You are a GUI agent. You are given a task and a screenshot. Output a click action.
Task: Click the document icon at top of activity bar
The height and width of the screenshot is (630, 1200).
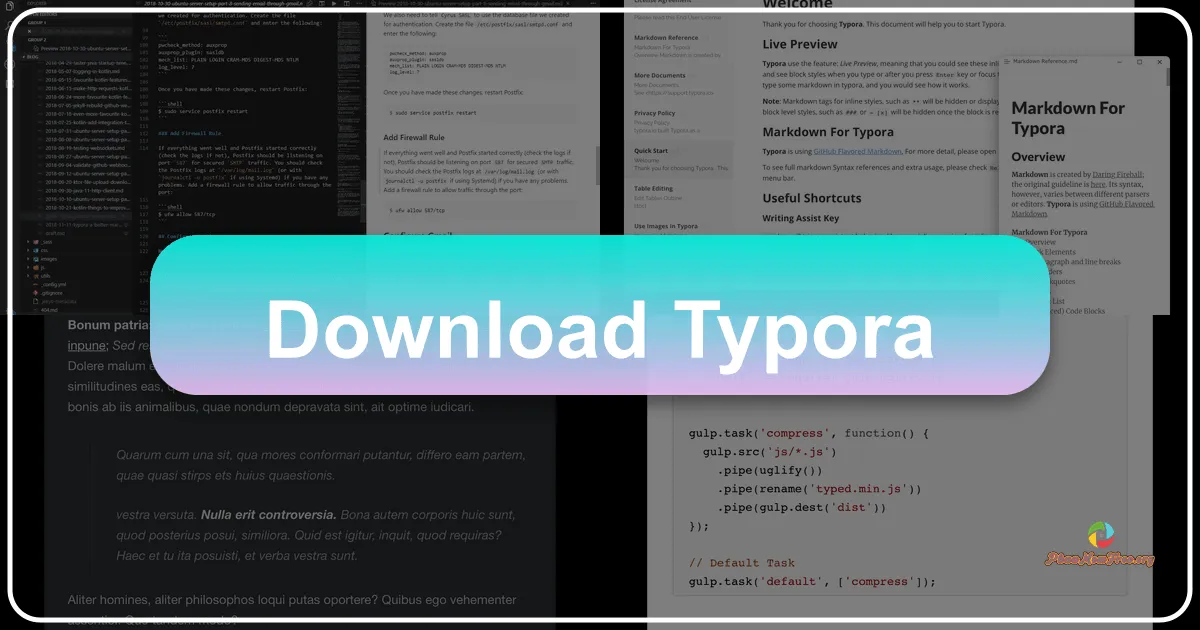9,6
